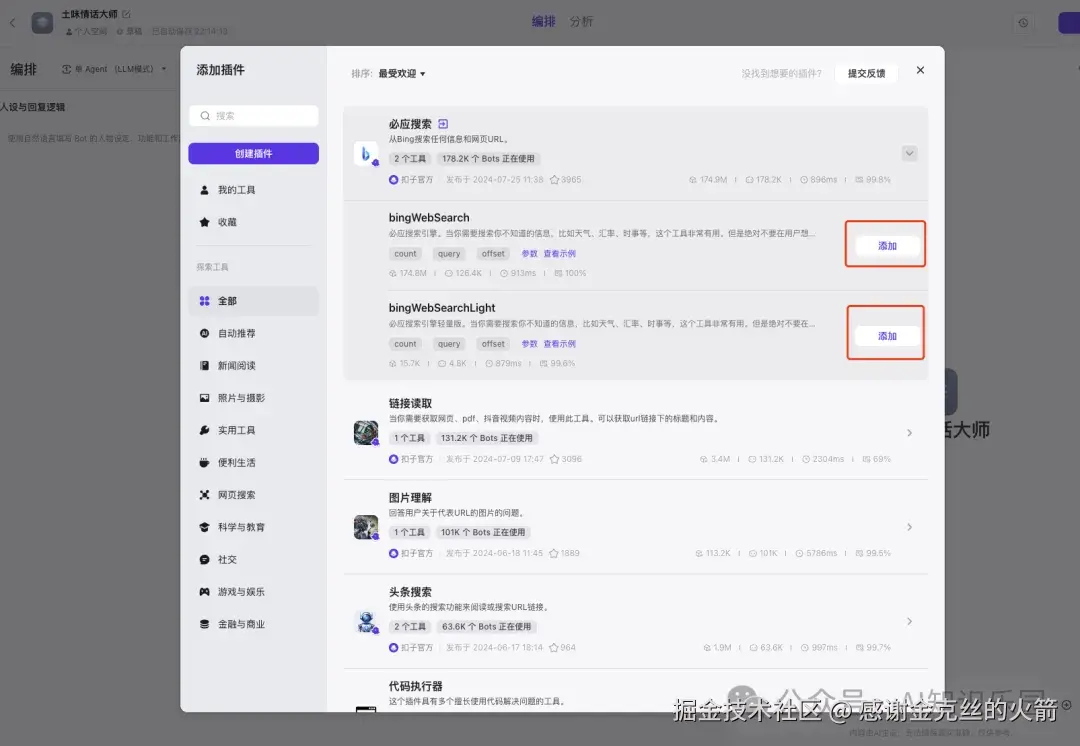Select the 自动推荐 category icon
Image resolution: width=1080 pixels, height=746 pixels.
coord(203,334)
